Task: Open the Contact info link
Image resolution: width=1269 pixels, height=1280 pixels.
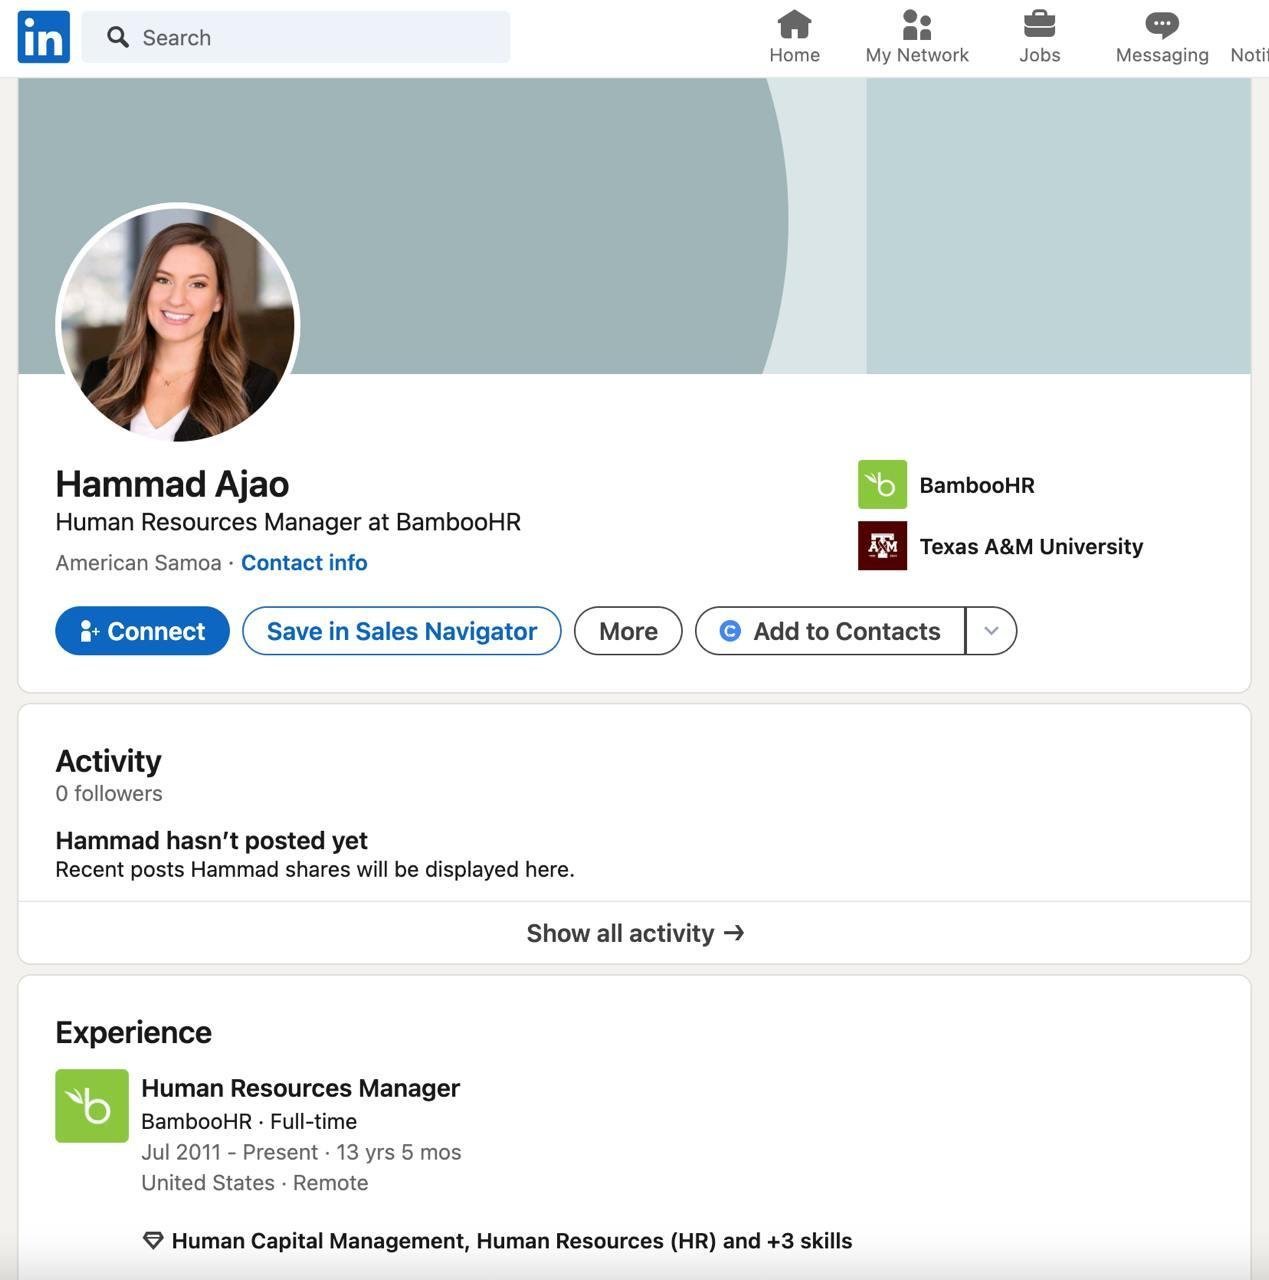Action: click(304, 563)
